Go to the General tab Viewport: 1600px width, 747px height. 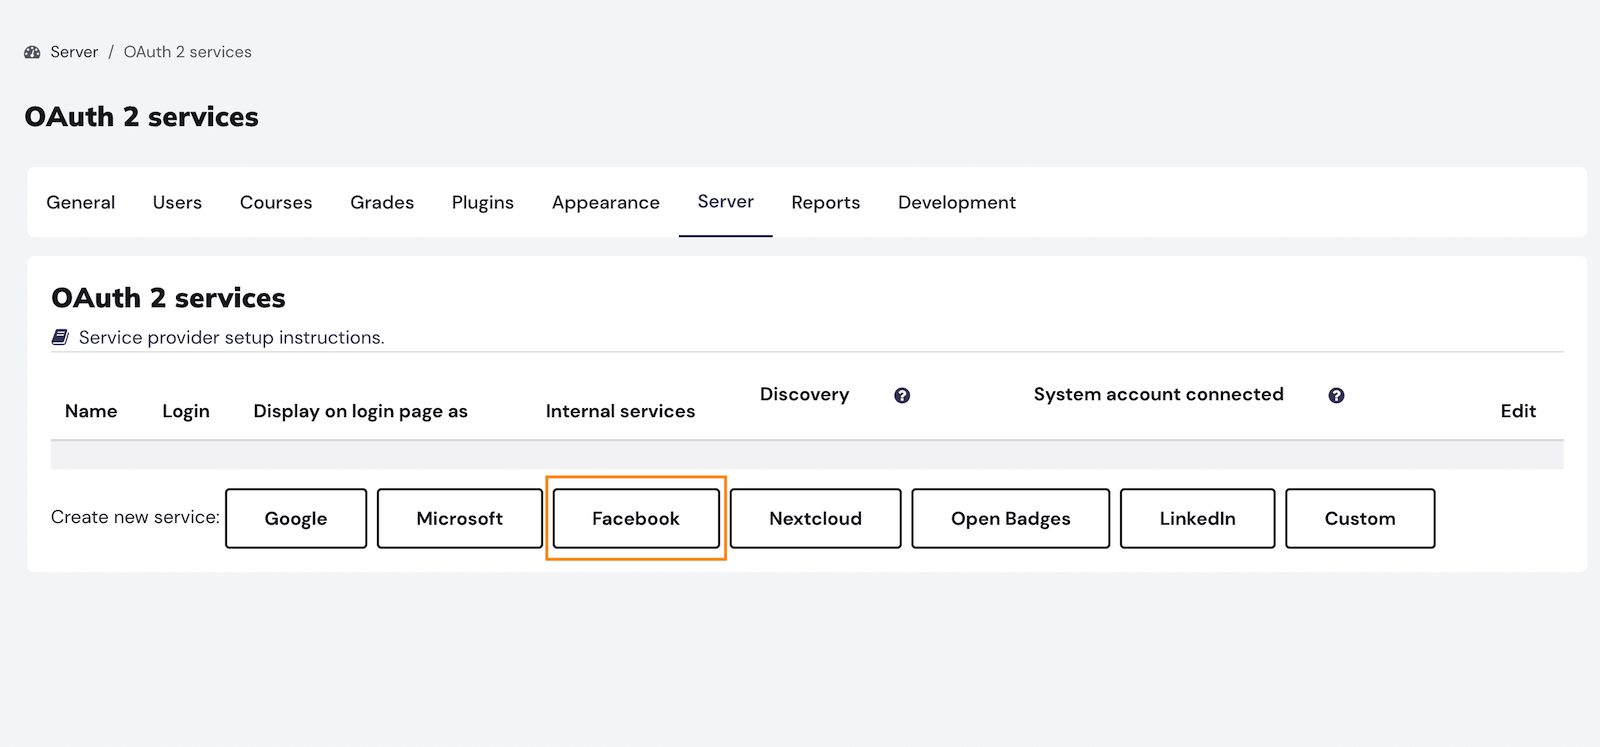[81, 202]
